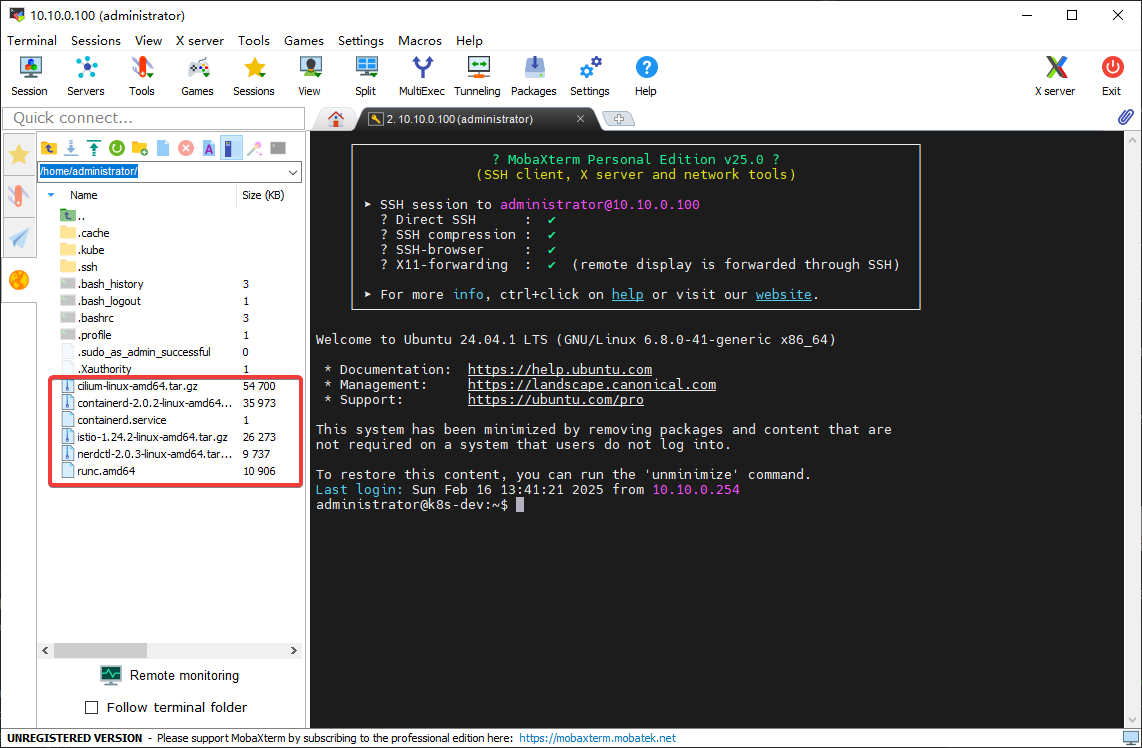Create a new file with blue page icon

click(163, 149)
